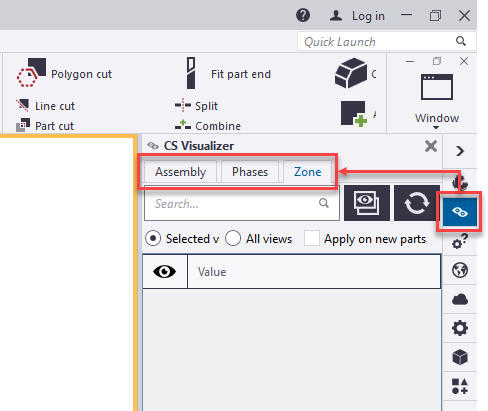The height and width of the screenshot is (411, 488).
Task: Toggle the eye visibility column header
Action: tap(165, 272)
